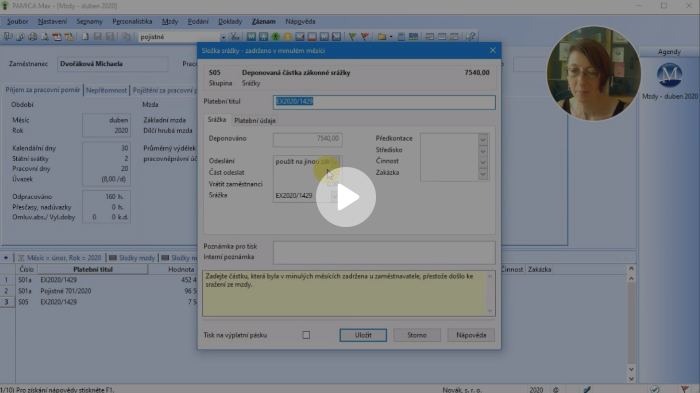Click the pojistné search field in the toolbar
700x393 pixels.
click(x=179, y=37)
